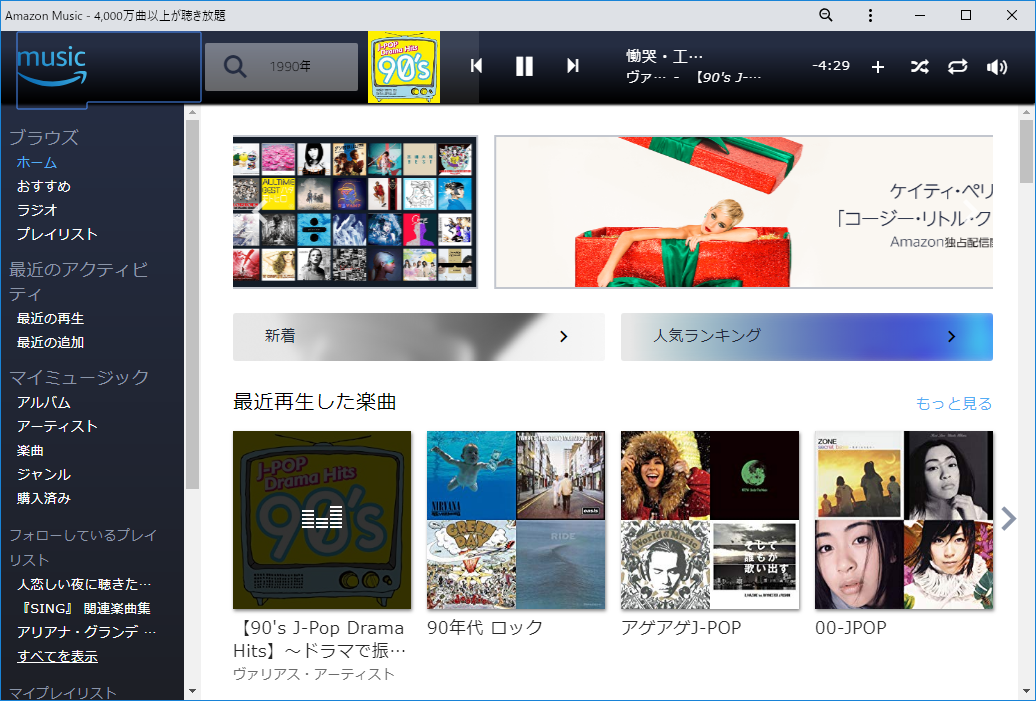Click the 【90's J-Pop Drama Hits】 title text
The height and width of the screenshot is (701, 1036).
(x=319, y=639)
